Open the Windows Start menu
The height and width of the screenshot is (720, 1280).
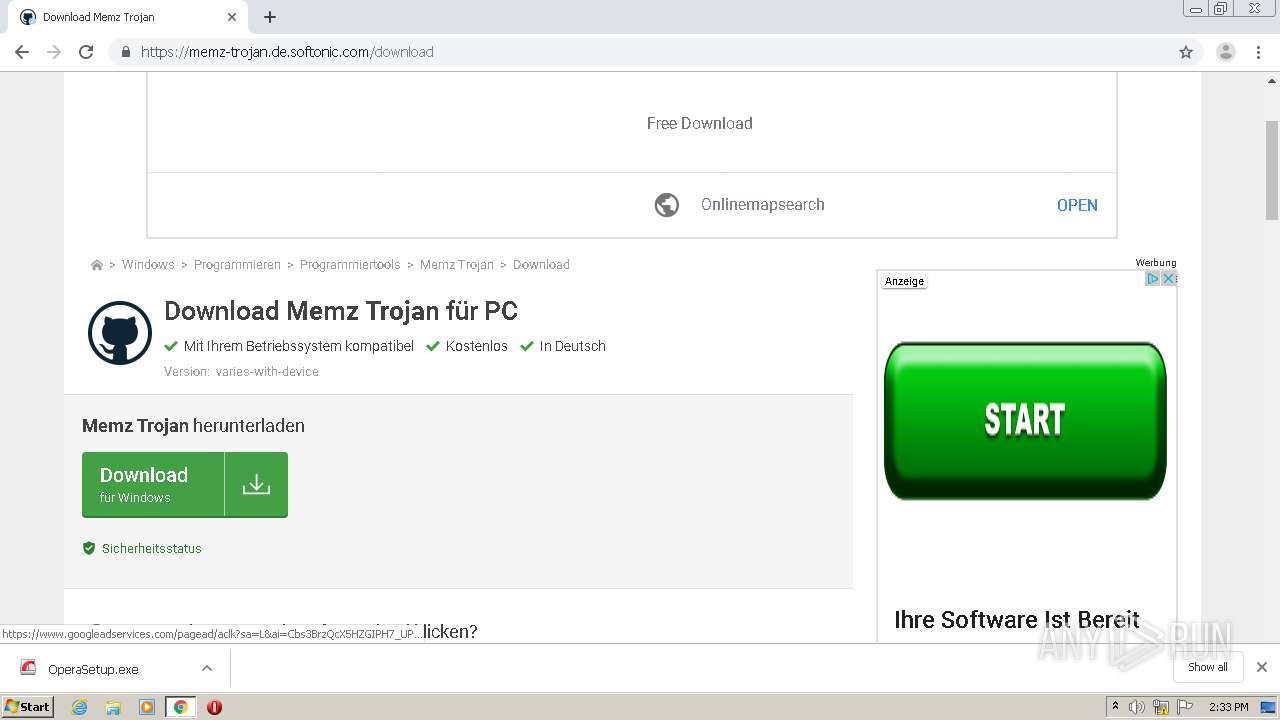click(x=27, y=707)
